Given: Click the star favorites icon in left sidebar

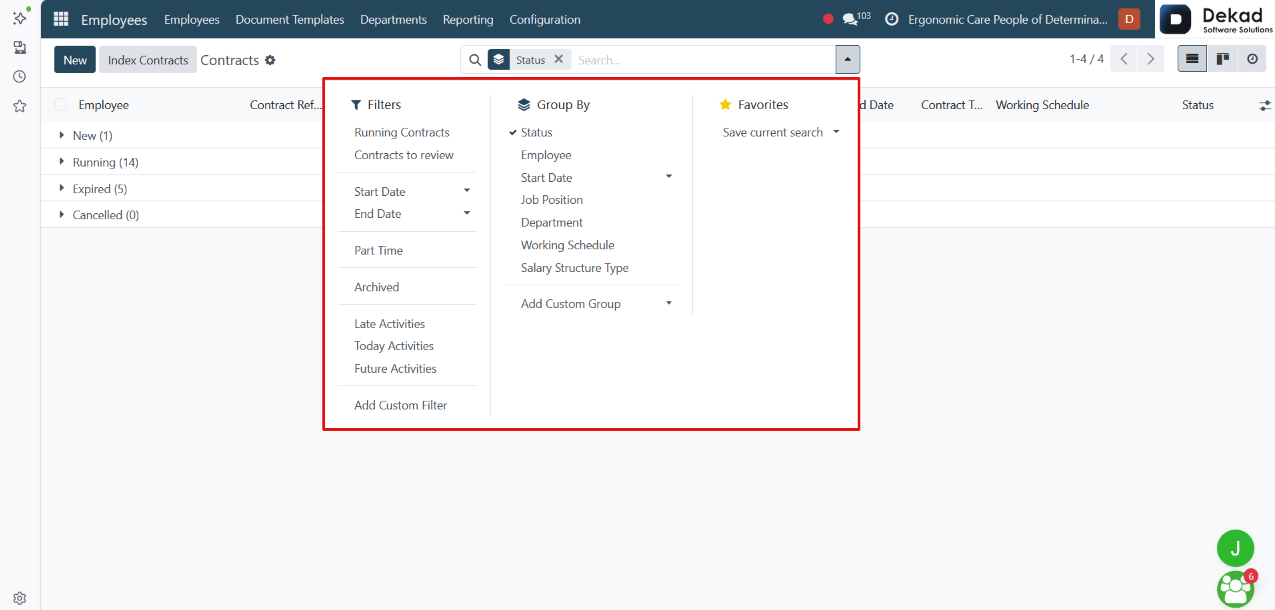Looking at the screenshot, I should (19, 105).
